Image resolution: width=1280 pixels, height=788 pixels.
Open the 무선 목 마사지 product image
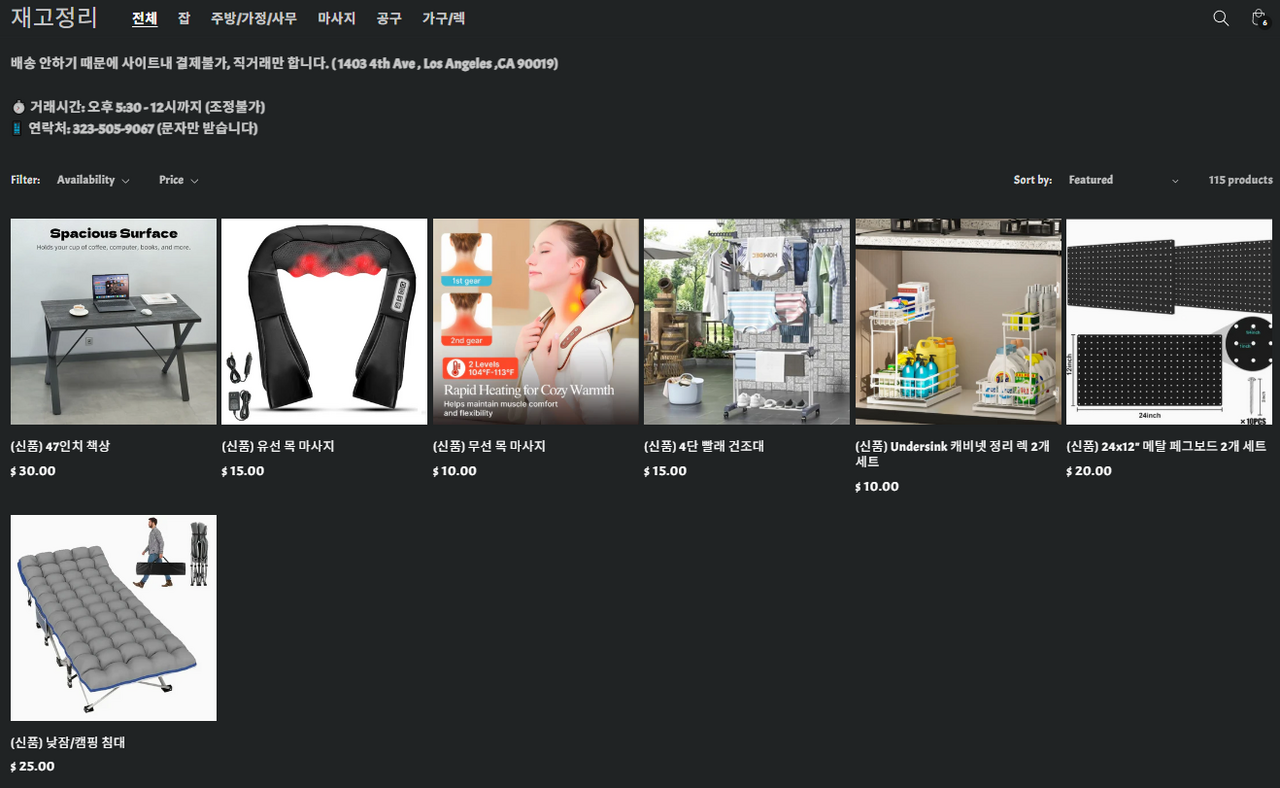(535, 321)
